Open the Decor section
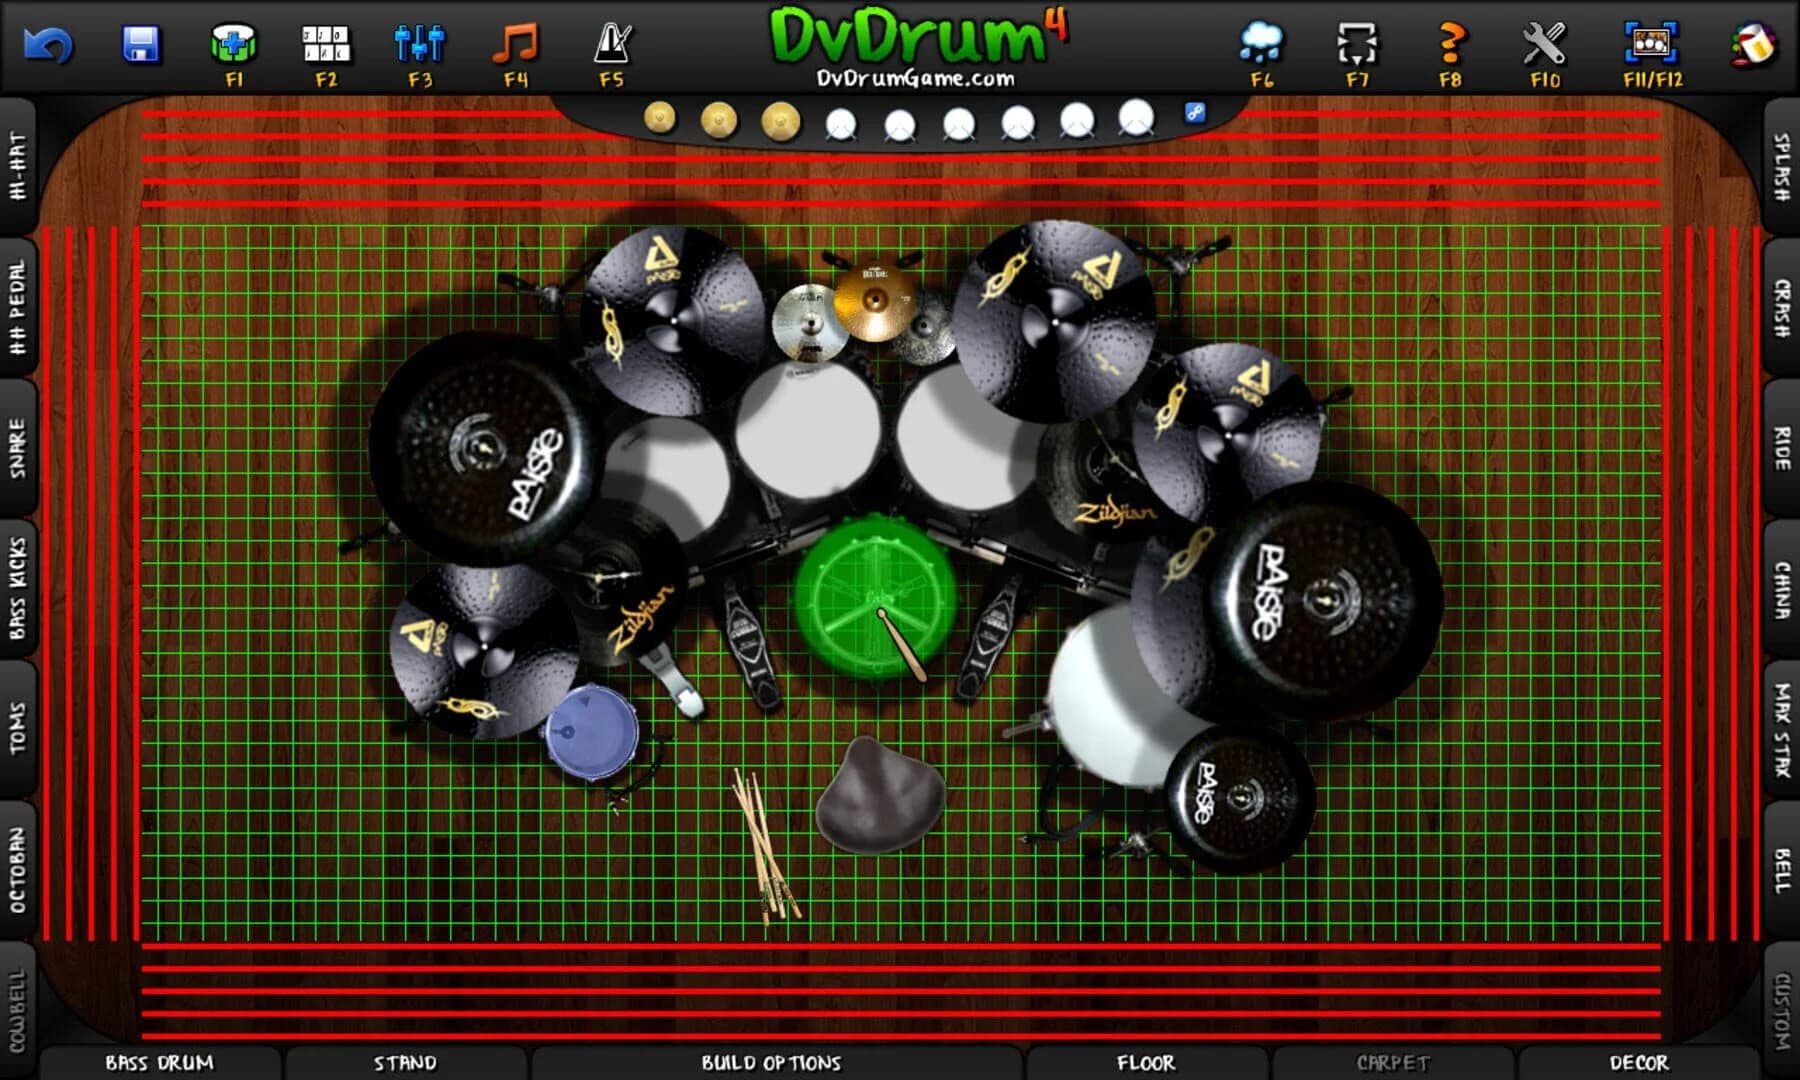The width and height of the screenshot is (1800, 1080). [x=1638, y=1064]
